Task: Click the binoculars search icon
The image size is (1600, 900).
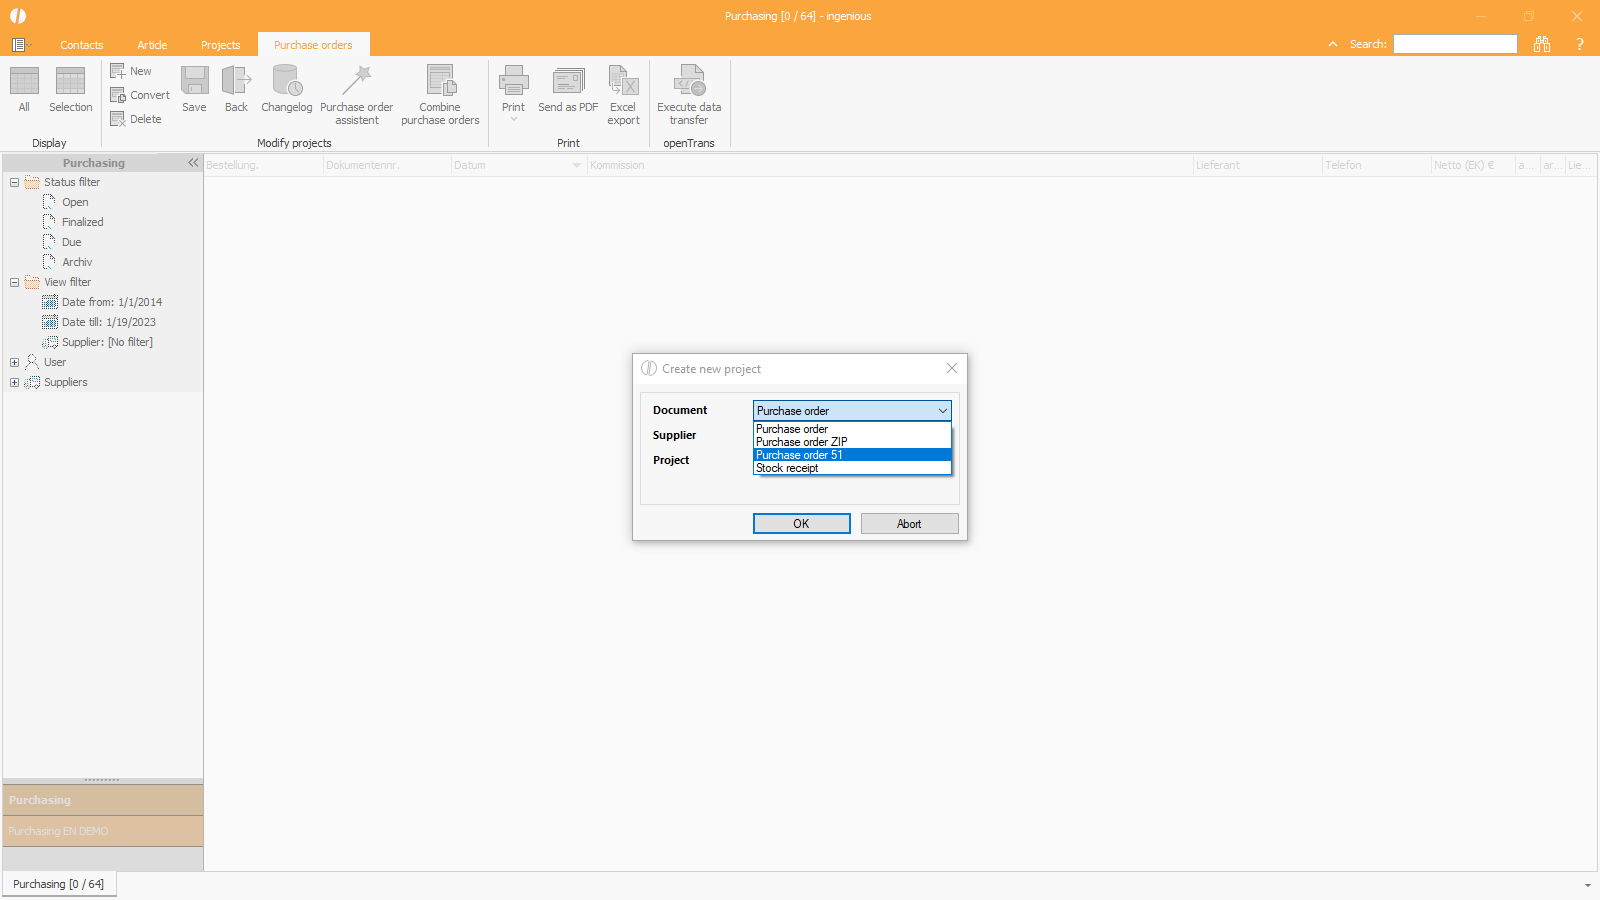Action: (1542, 44)
